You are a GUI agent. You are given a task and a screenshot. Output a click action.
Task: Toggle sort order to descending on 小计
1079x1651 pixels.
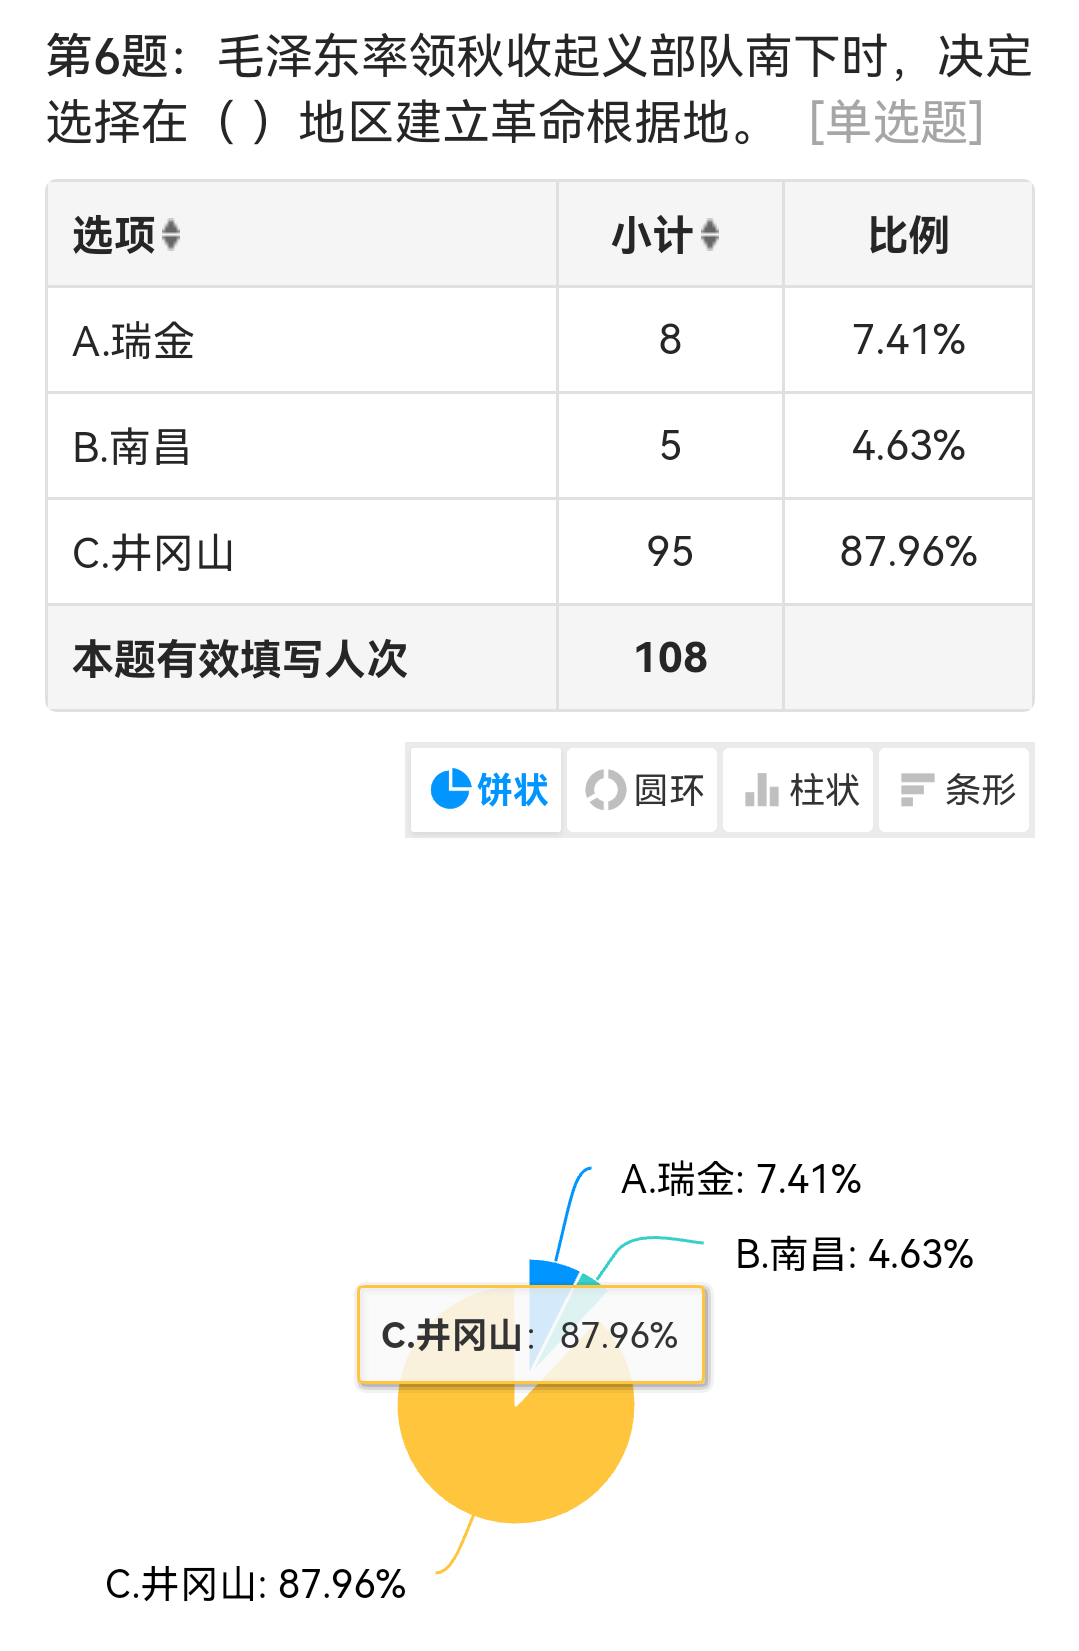tap(711, 242)
